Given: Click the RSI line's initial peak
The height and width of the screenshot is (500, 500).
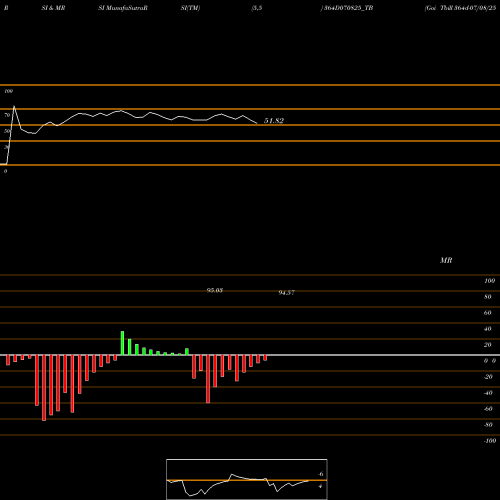Looking at the screenshot, I should (x=14, y=106).
